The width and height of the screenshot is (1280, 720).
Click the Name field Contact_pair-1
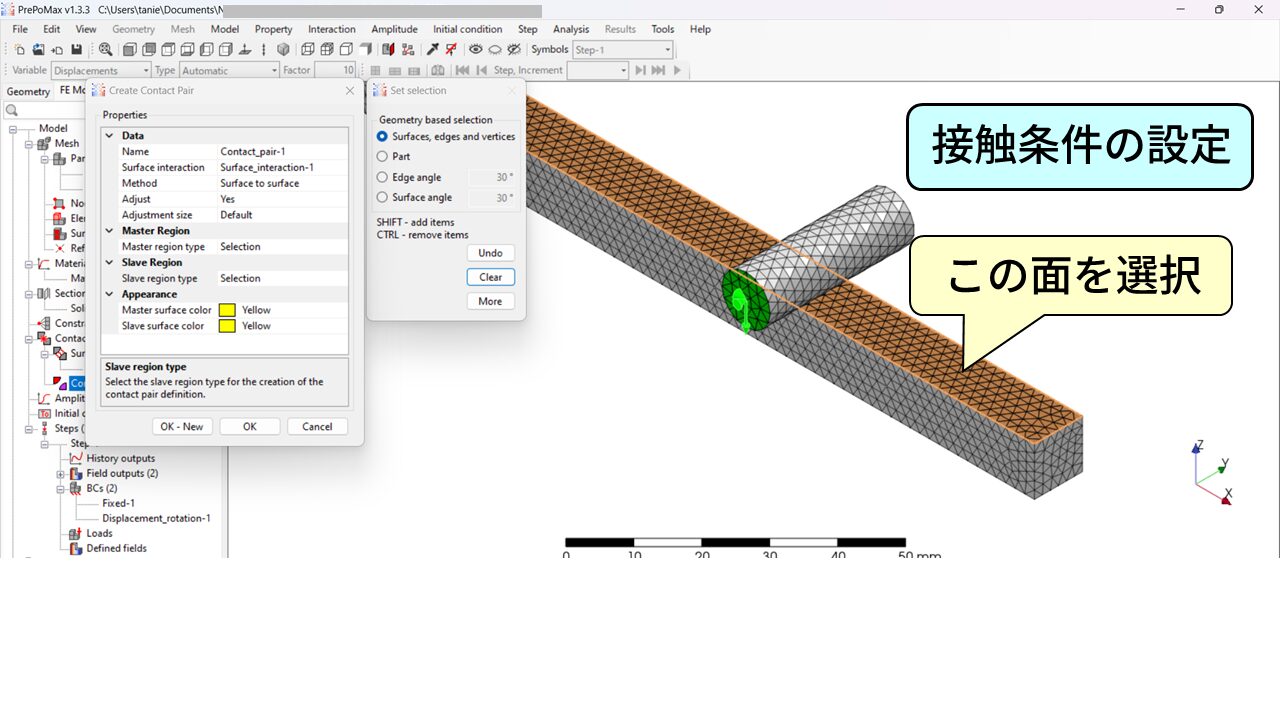click(x=283, y=152)
